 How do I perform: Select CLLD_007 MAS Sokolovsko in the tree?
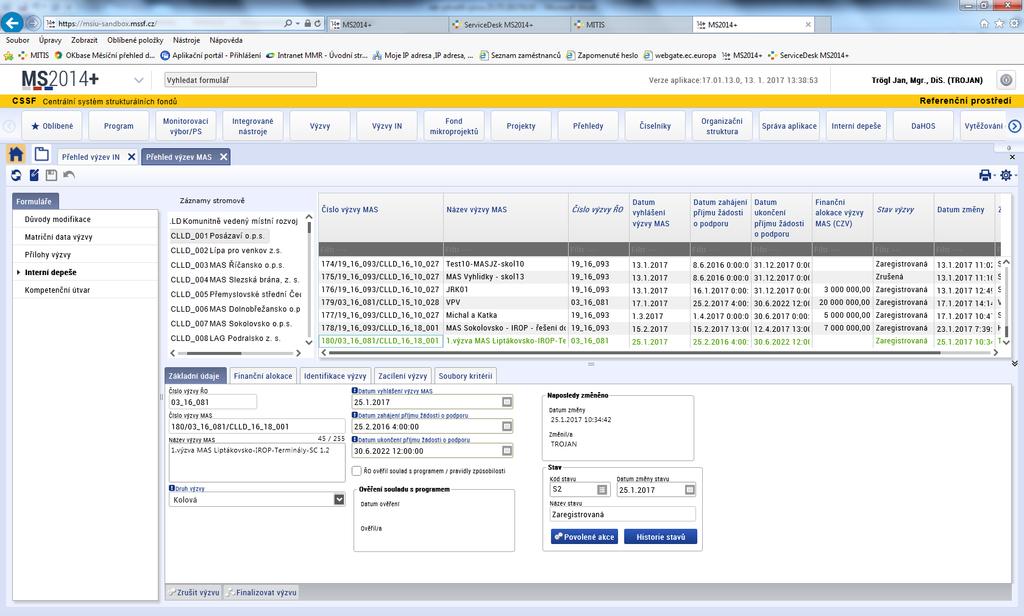tap(231, 324)
